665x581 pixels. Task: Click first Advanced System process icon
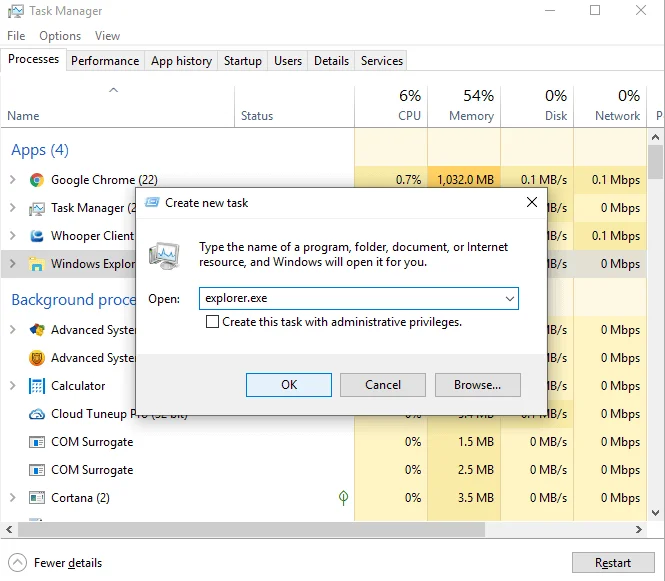pyautogui.click(x=37, y=330)
